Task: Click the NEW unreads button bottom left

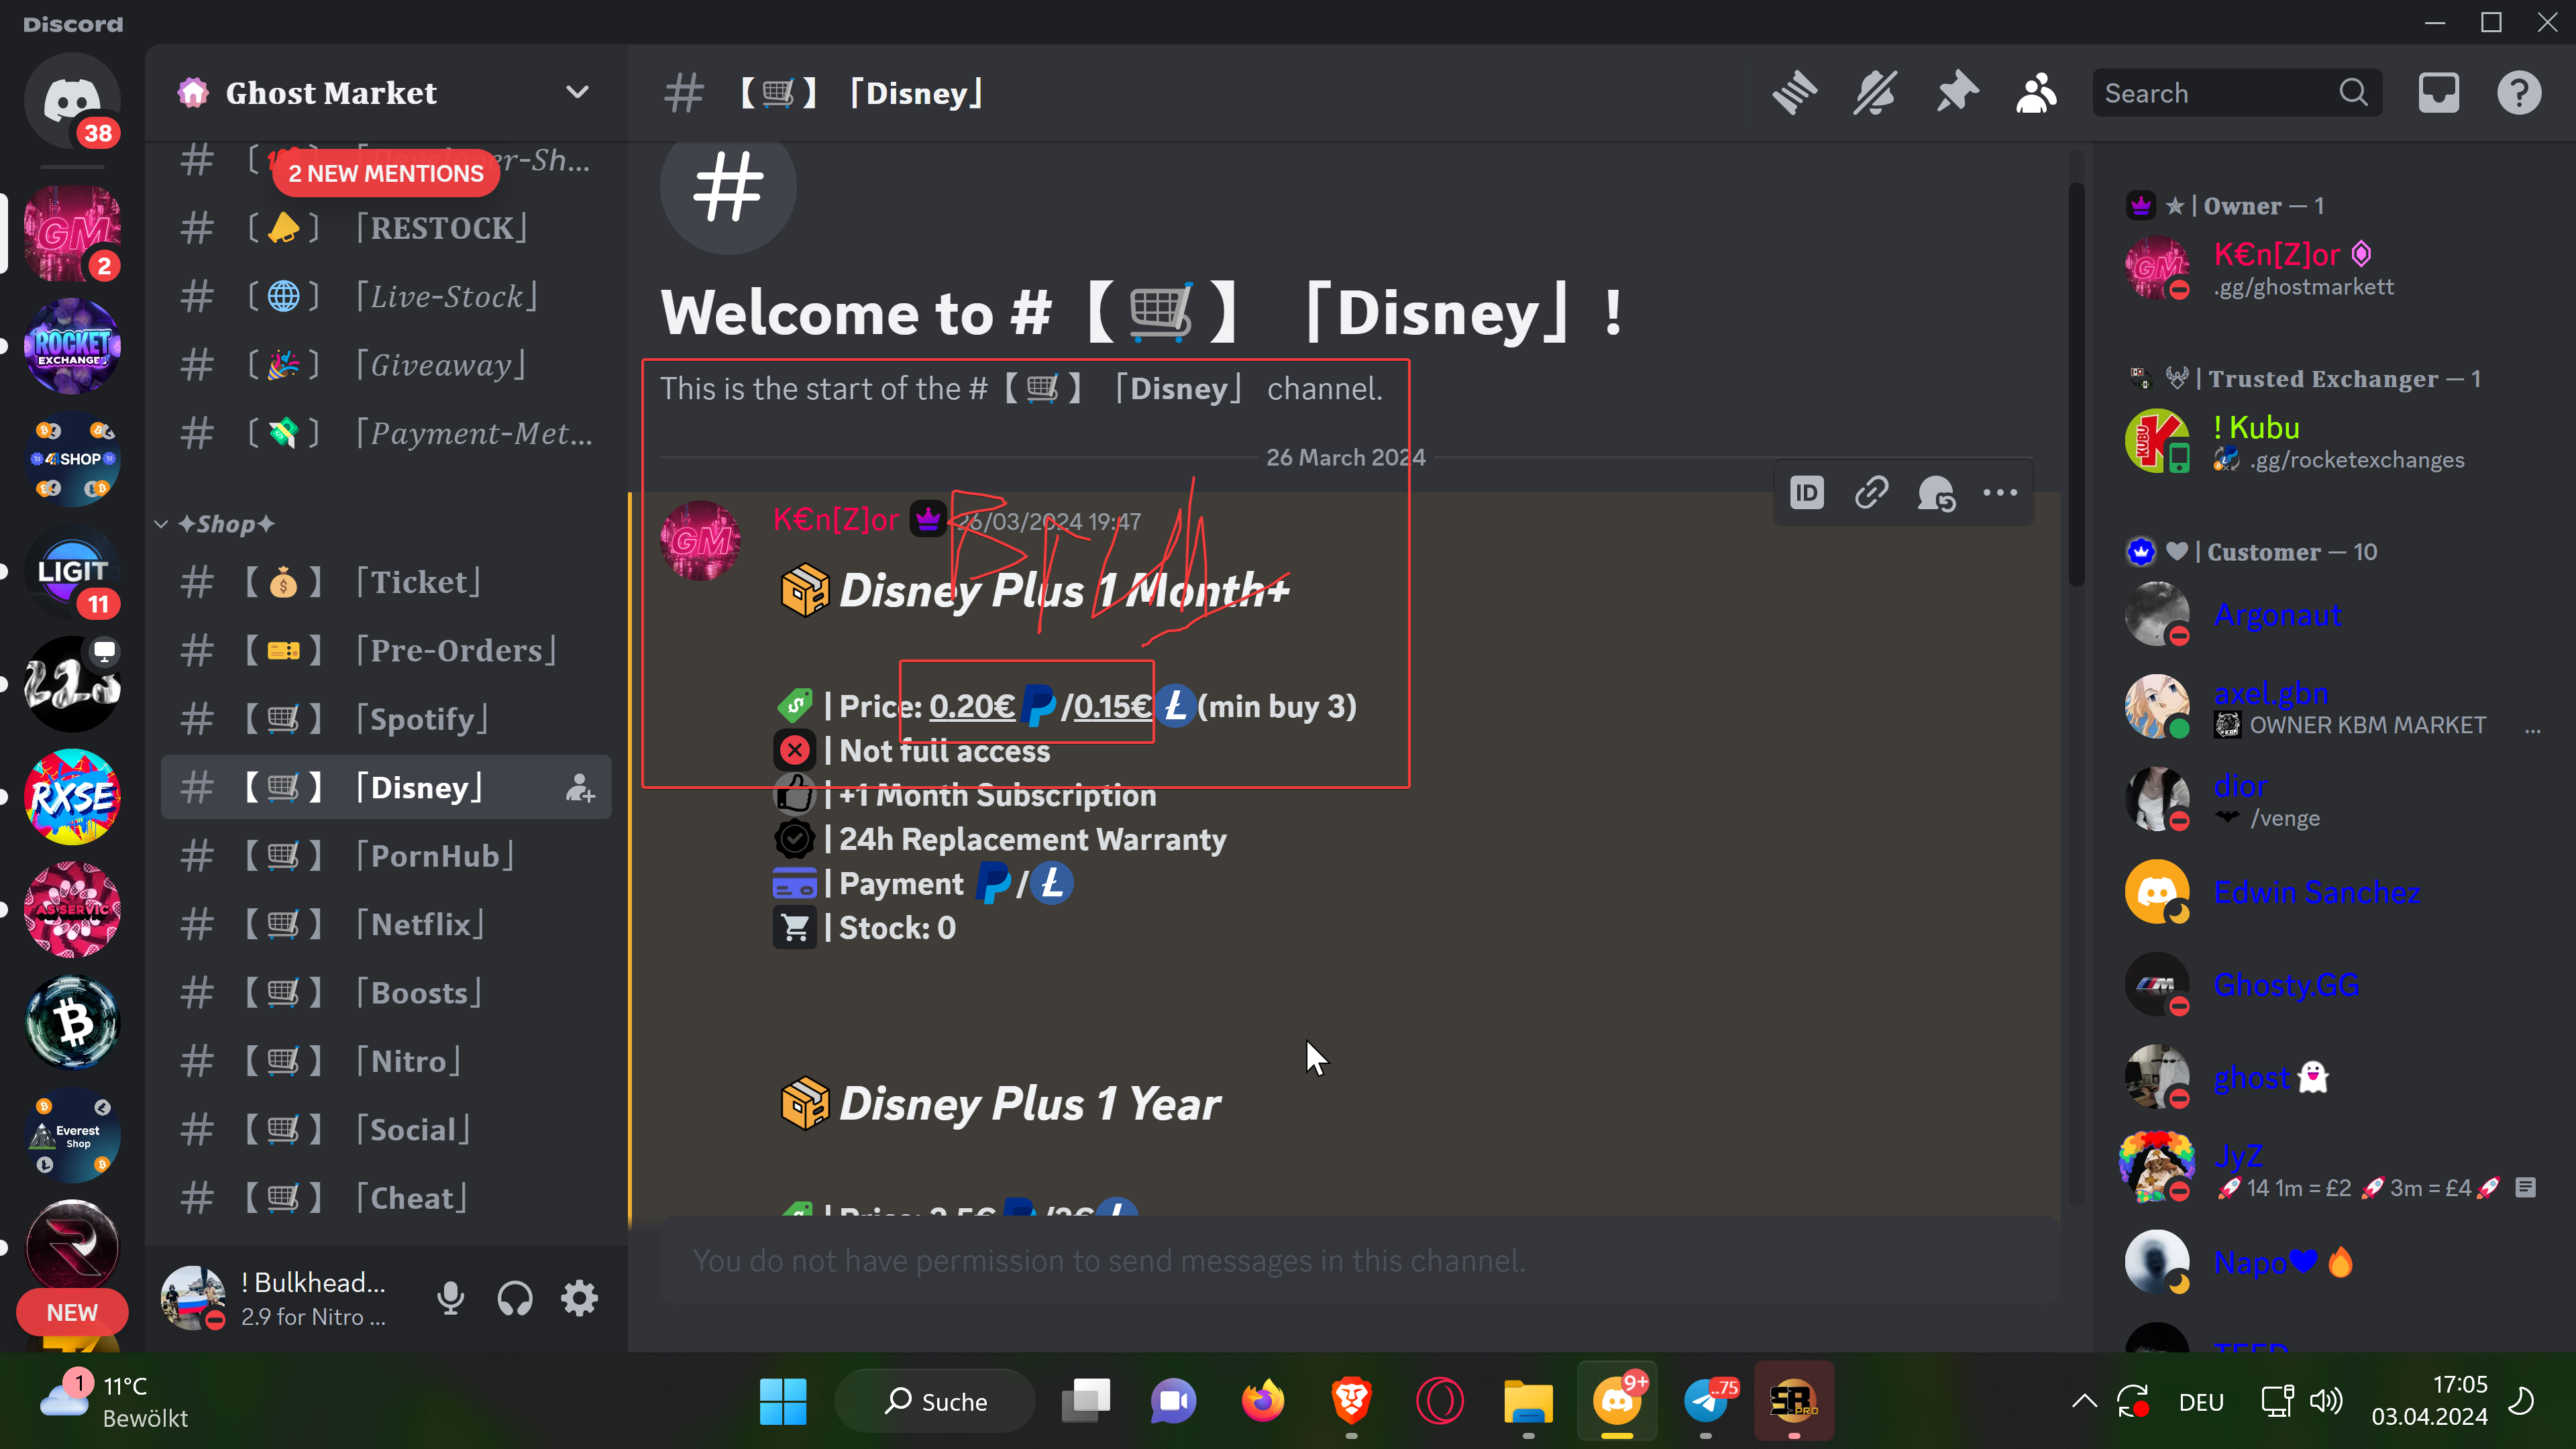Action: (72, 1312)
